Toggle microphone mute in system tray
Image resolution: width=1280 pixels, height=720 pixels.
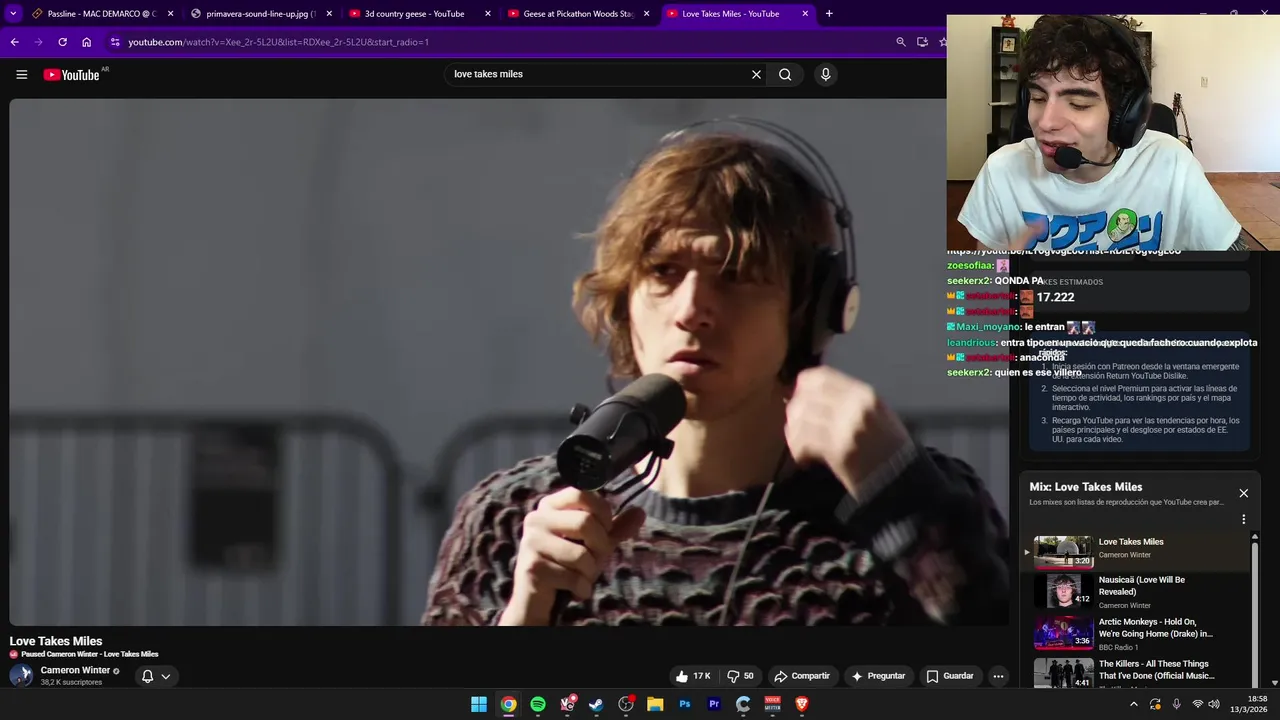pos(1176,704)
